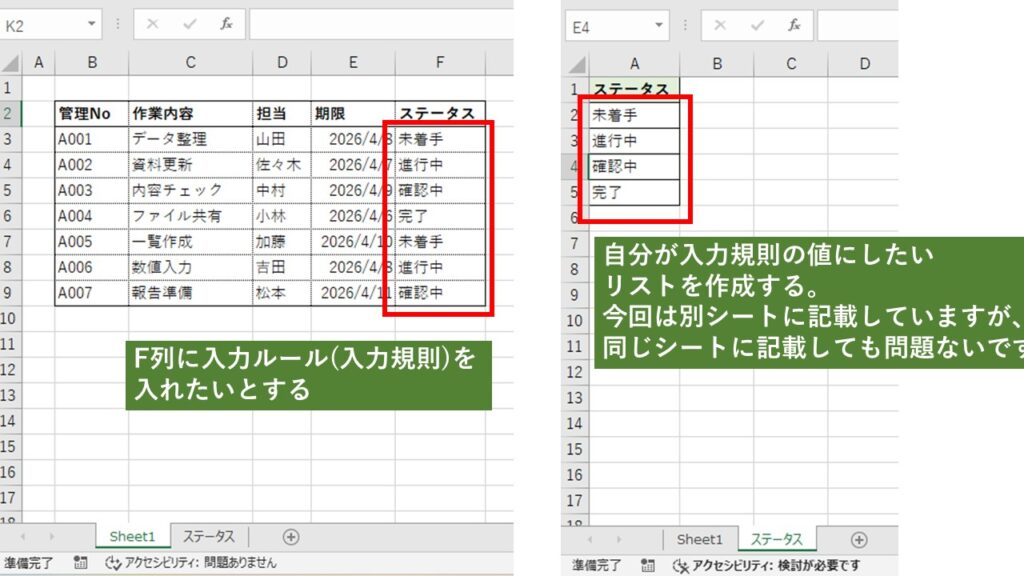
Task: Switch to ステータス tab next to active Sheet1
Action: coord(208,537)
